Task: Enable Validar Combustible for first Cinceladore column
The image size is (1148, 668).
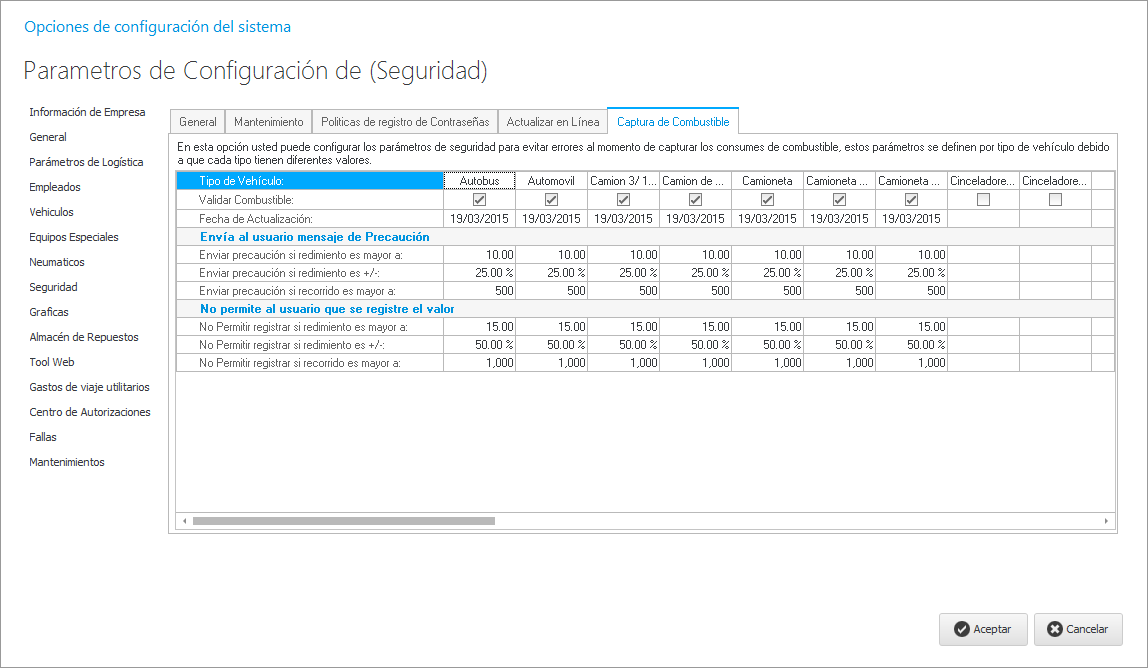Action: point(983,200)
